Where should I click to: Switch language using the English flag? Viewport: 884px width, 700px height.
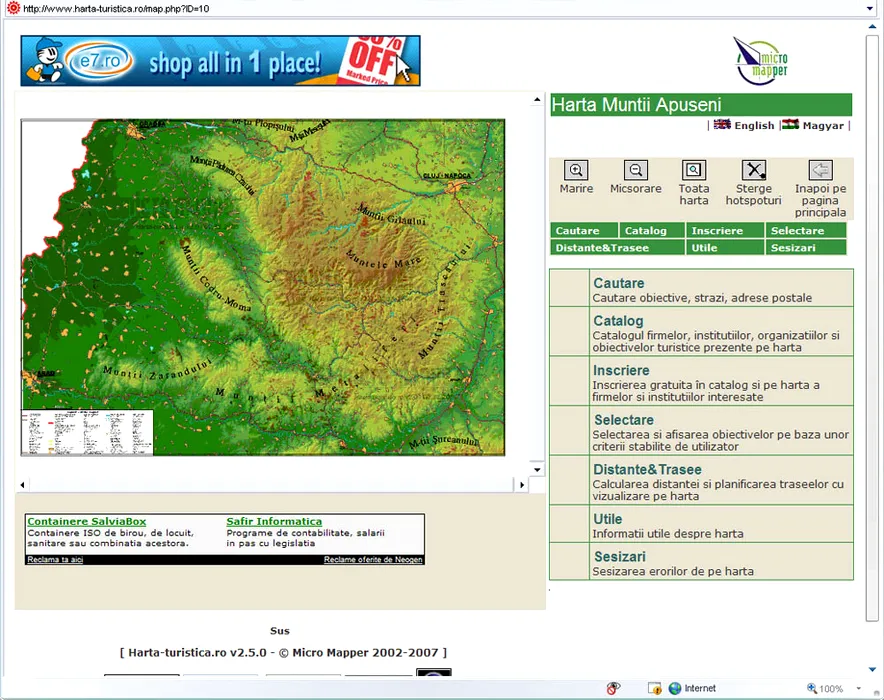tap(722, 125)
